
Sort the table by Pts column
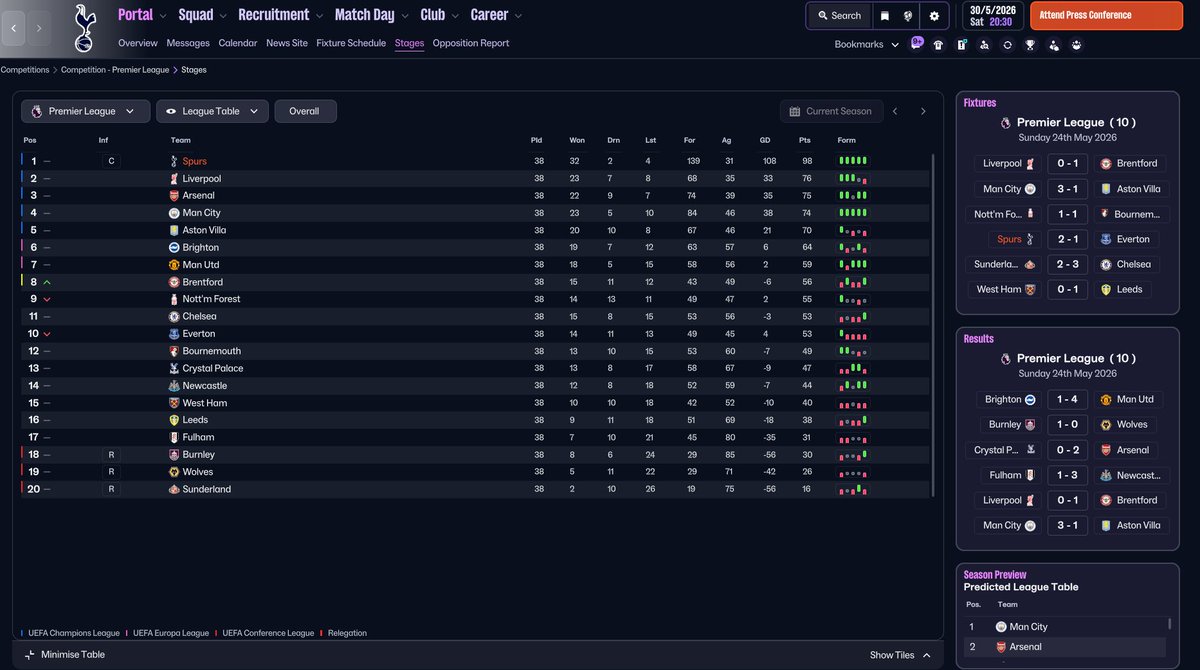(805, 141)
